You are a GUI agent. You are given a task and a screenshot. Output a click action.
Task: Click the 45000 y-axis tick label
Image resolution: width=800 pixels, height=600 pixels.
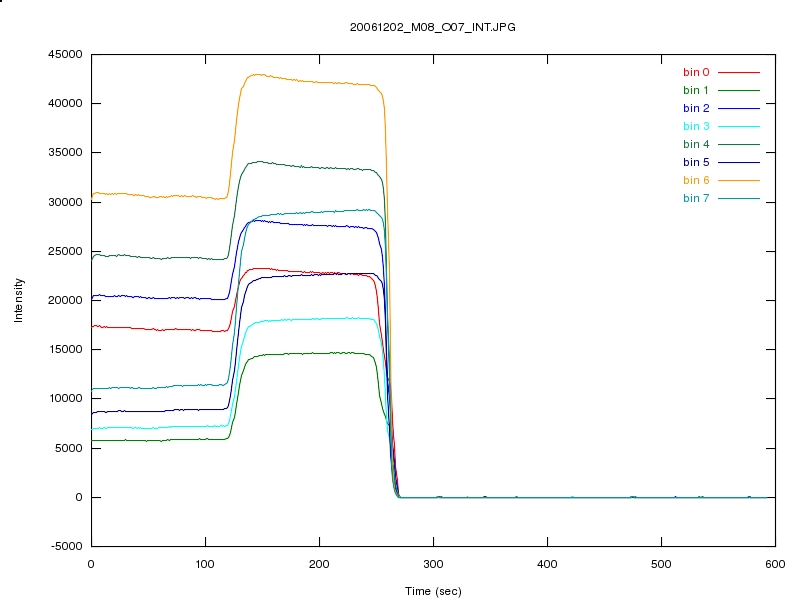click(x=65, y=54)
